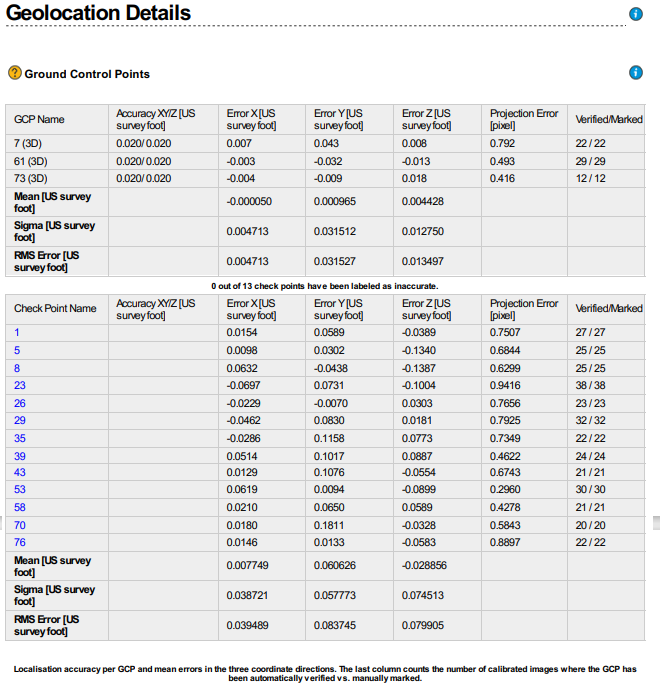
Task: Select check point 23 link
Action: [x=20, y=385]
